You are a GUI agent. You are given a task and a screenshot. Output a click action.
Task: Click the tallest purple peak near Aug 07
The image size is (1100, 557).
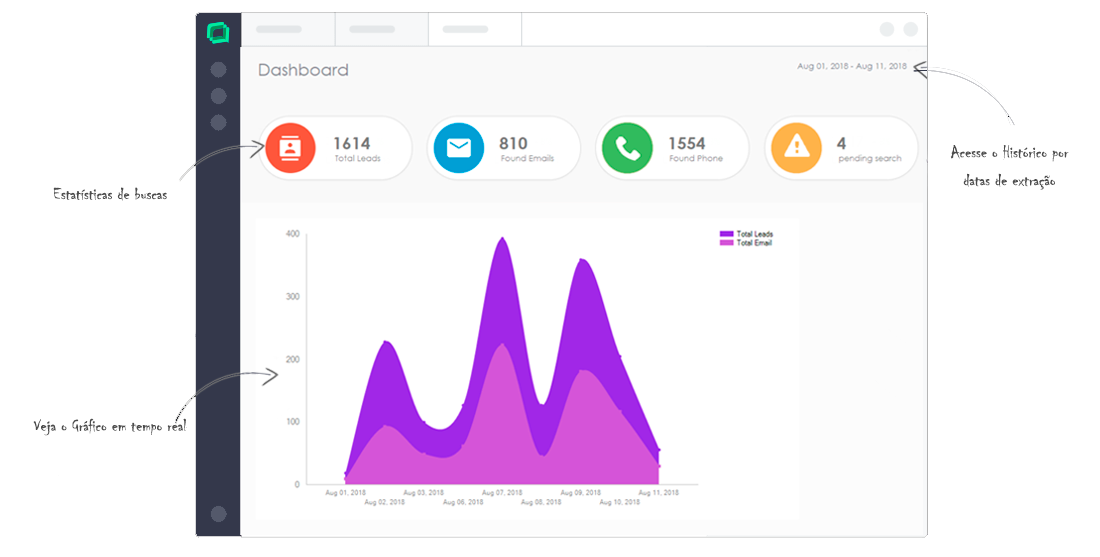click(502, 239)
